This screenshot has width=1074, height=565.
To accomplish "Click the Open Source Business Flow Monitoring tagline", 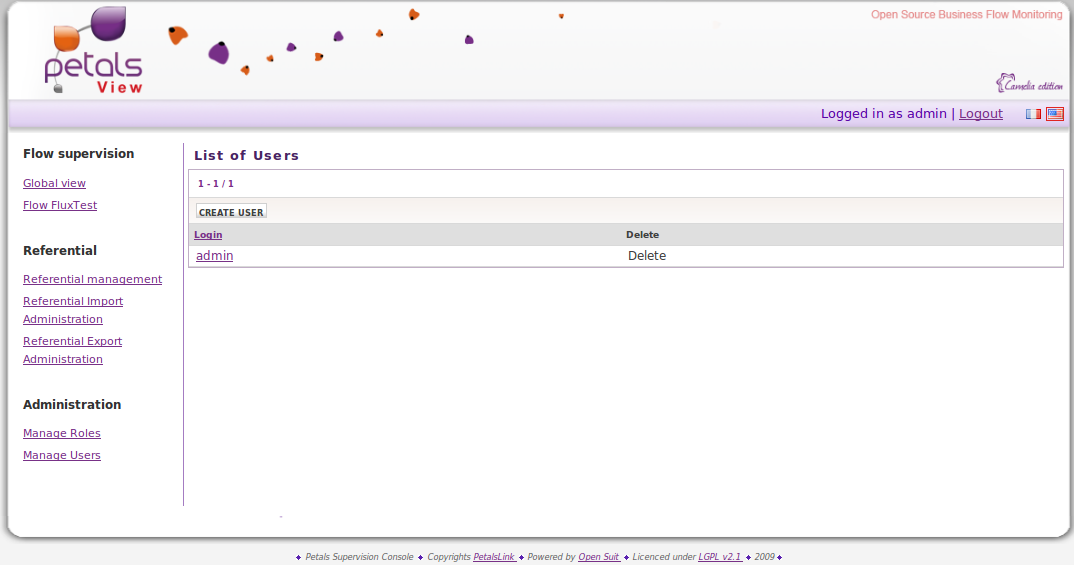I will pos(966,15).
